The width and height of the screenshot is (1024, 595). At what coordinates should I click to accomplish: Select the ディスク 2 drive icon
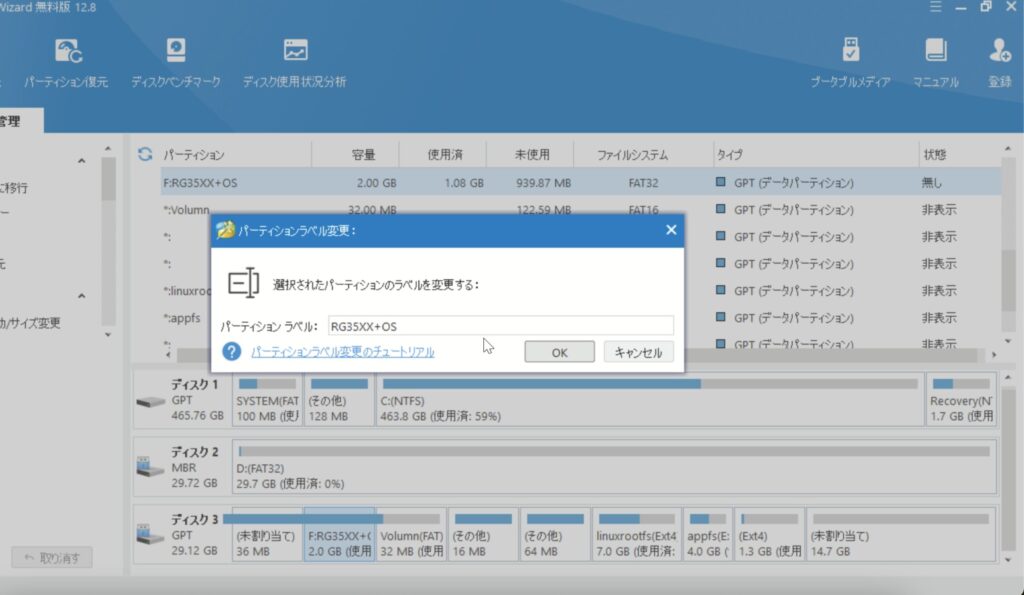point(150,468)
